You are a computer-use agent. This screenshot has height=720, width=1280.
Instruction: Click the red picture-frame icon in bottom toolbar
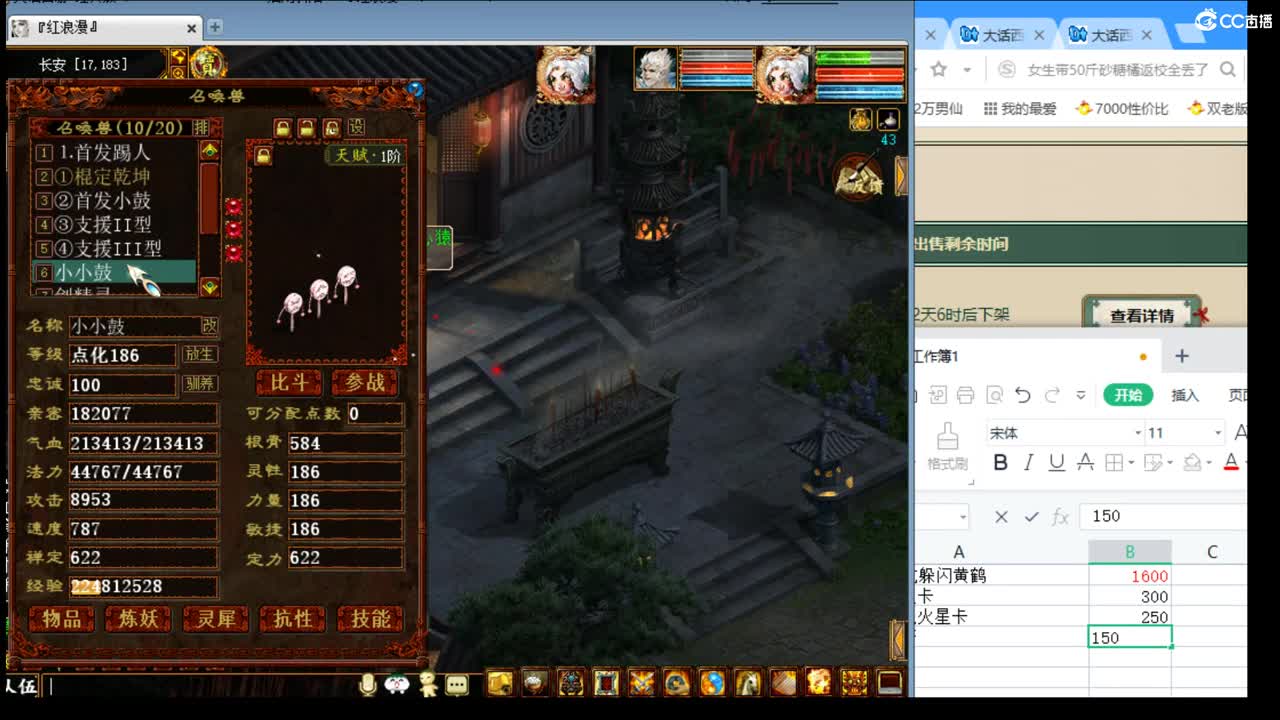[x=606, y=683]
